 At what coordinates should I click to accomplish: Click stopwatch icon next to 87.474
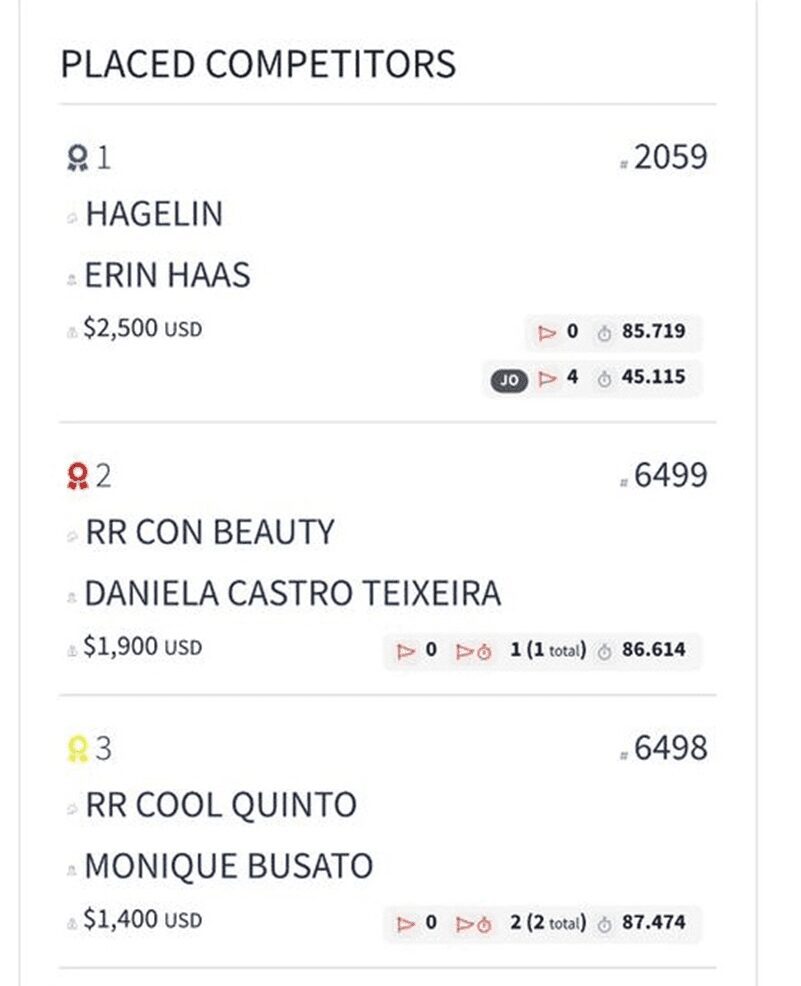click(x=604, y=924)
